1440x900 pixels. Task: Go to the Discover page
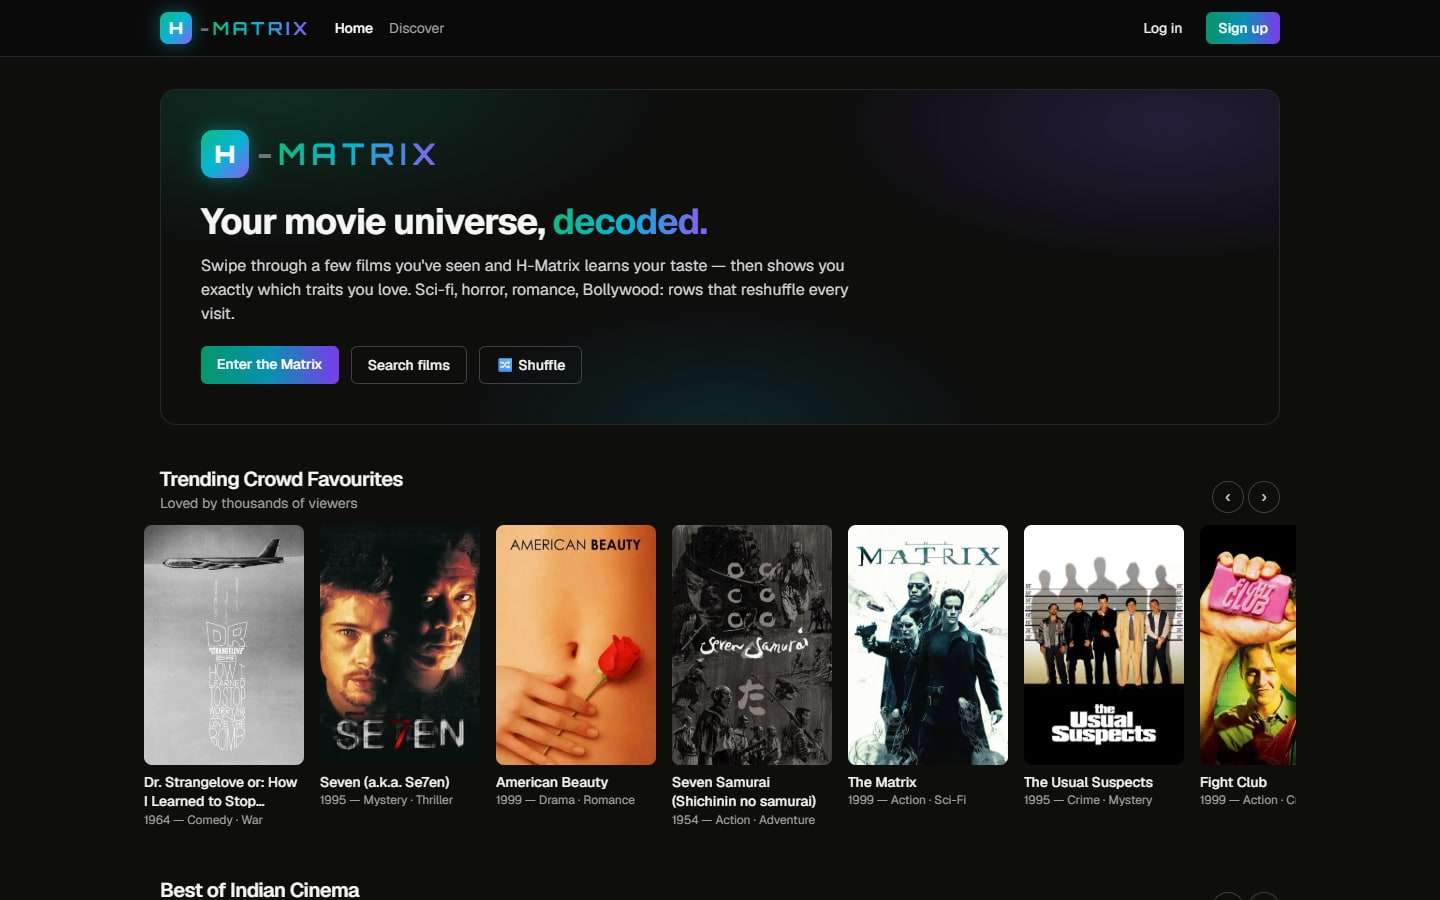416,28
